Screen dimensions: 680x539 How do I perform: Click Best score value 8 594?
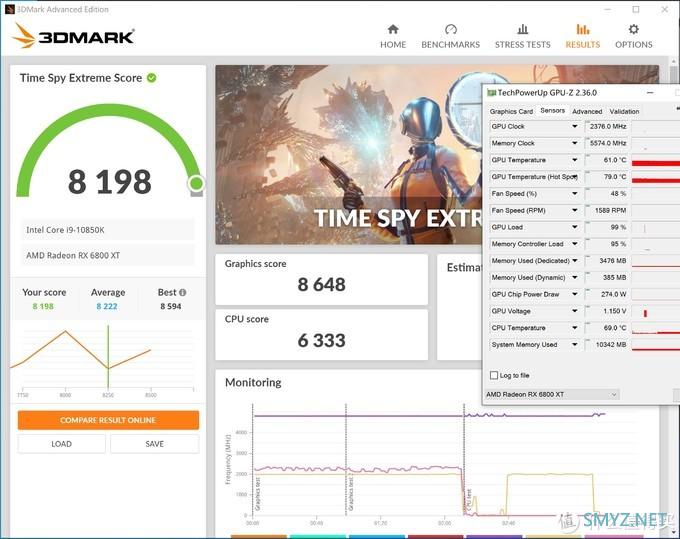point(171,306)
